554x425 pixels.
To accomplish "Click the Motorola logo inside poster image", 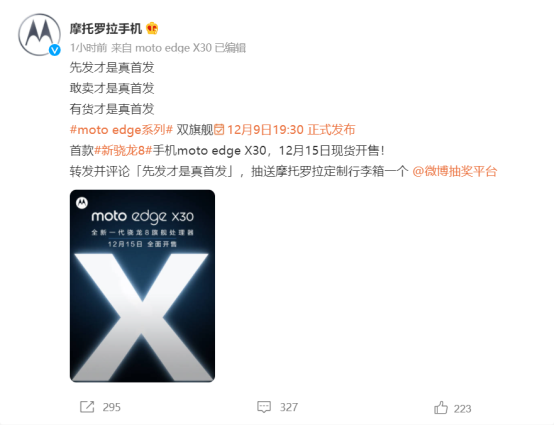I will coord(82,203).
